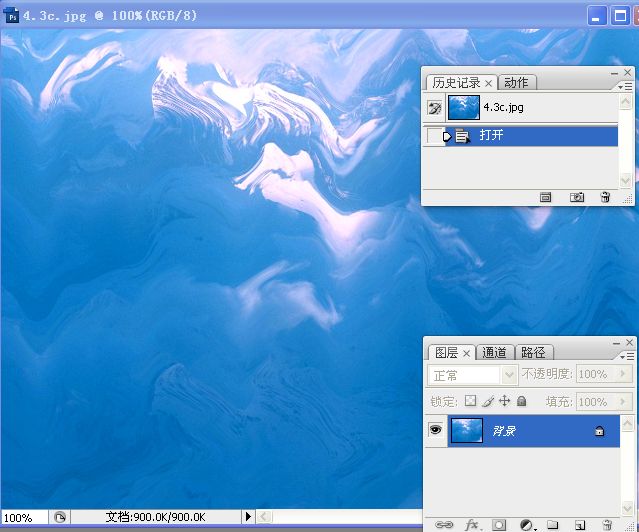This screenshot has width=639, height=532.
Task: Click the 100% zoom field in status bar
Action: pyautogui.click(x=18, y=518)
